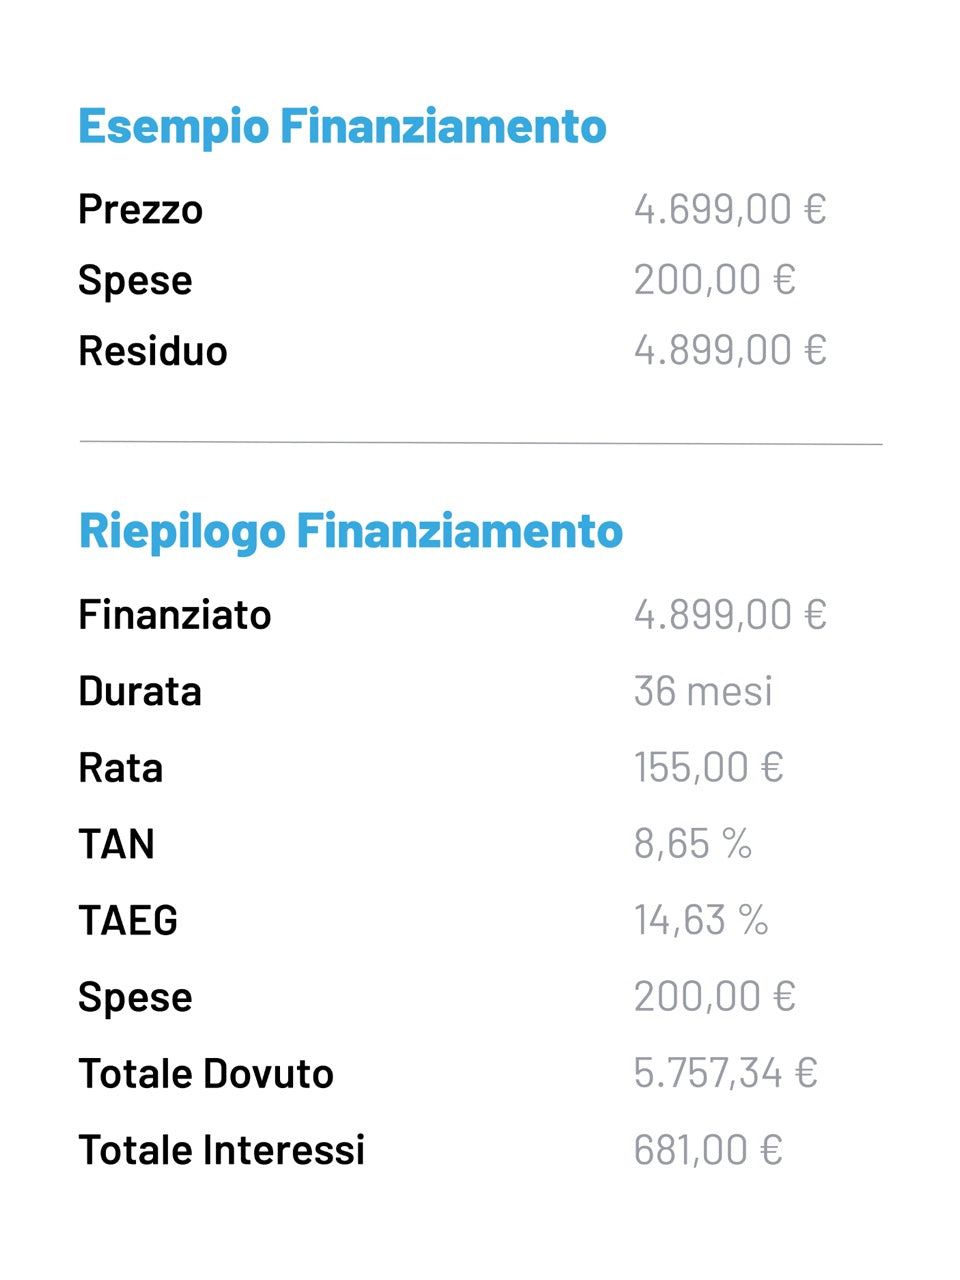Click the Riepilogo Finanziamento heading

click(350, 531)
